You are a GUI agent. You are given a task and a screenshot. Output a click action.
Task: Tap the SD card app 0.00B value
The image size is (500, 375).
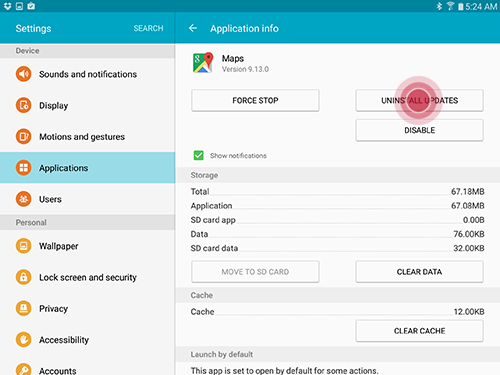pos(473,220)
